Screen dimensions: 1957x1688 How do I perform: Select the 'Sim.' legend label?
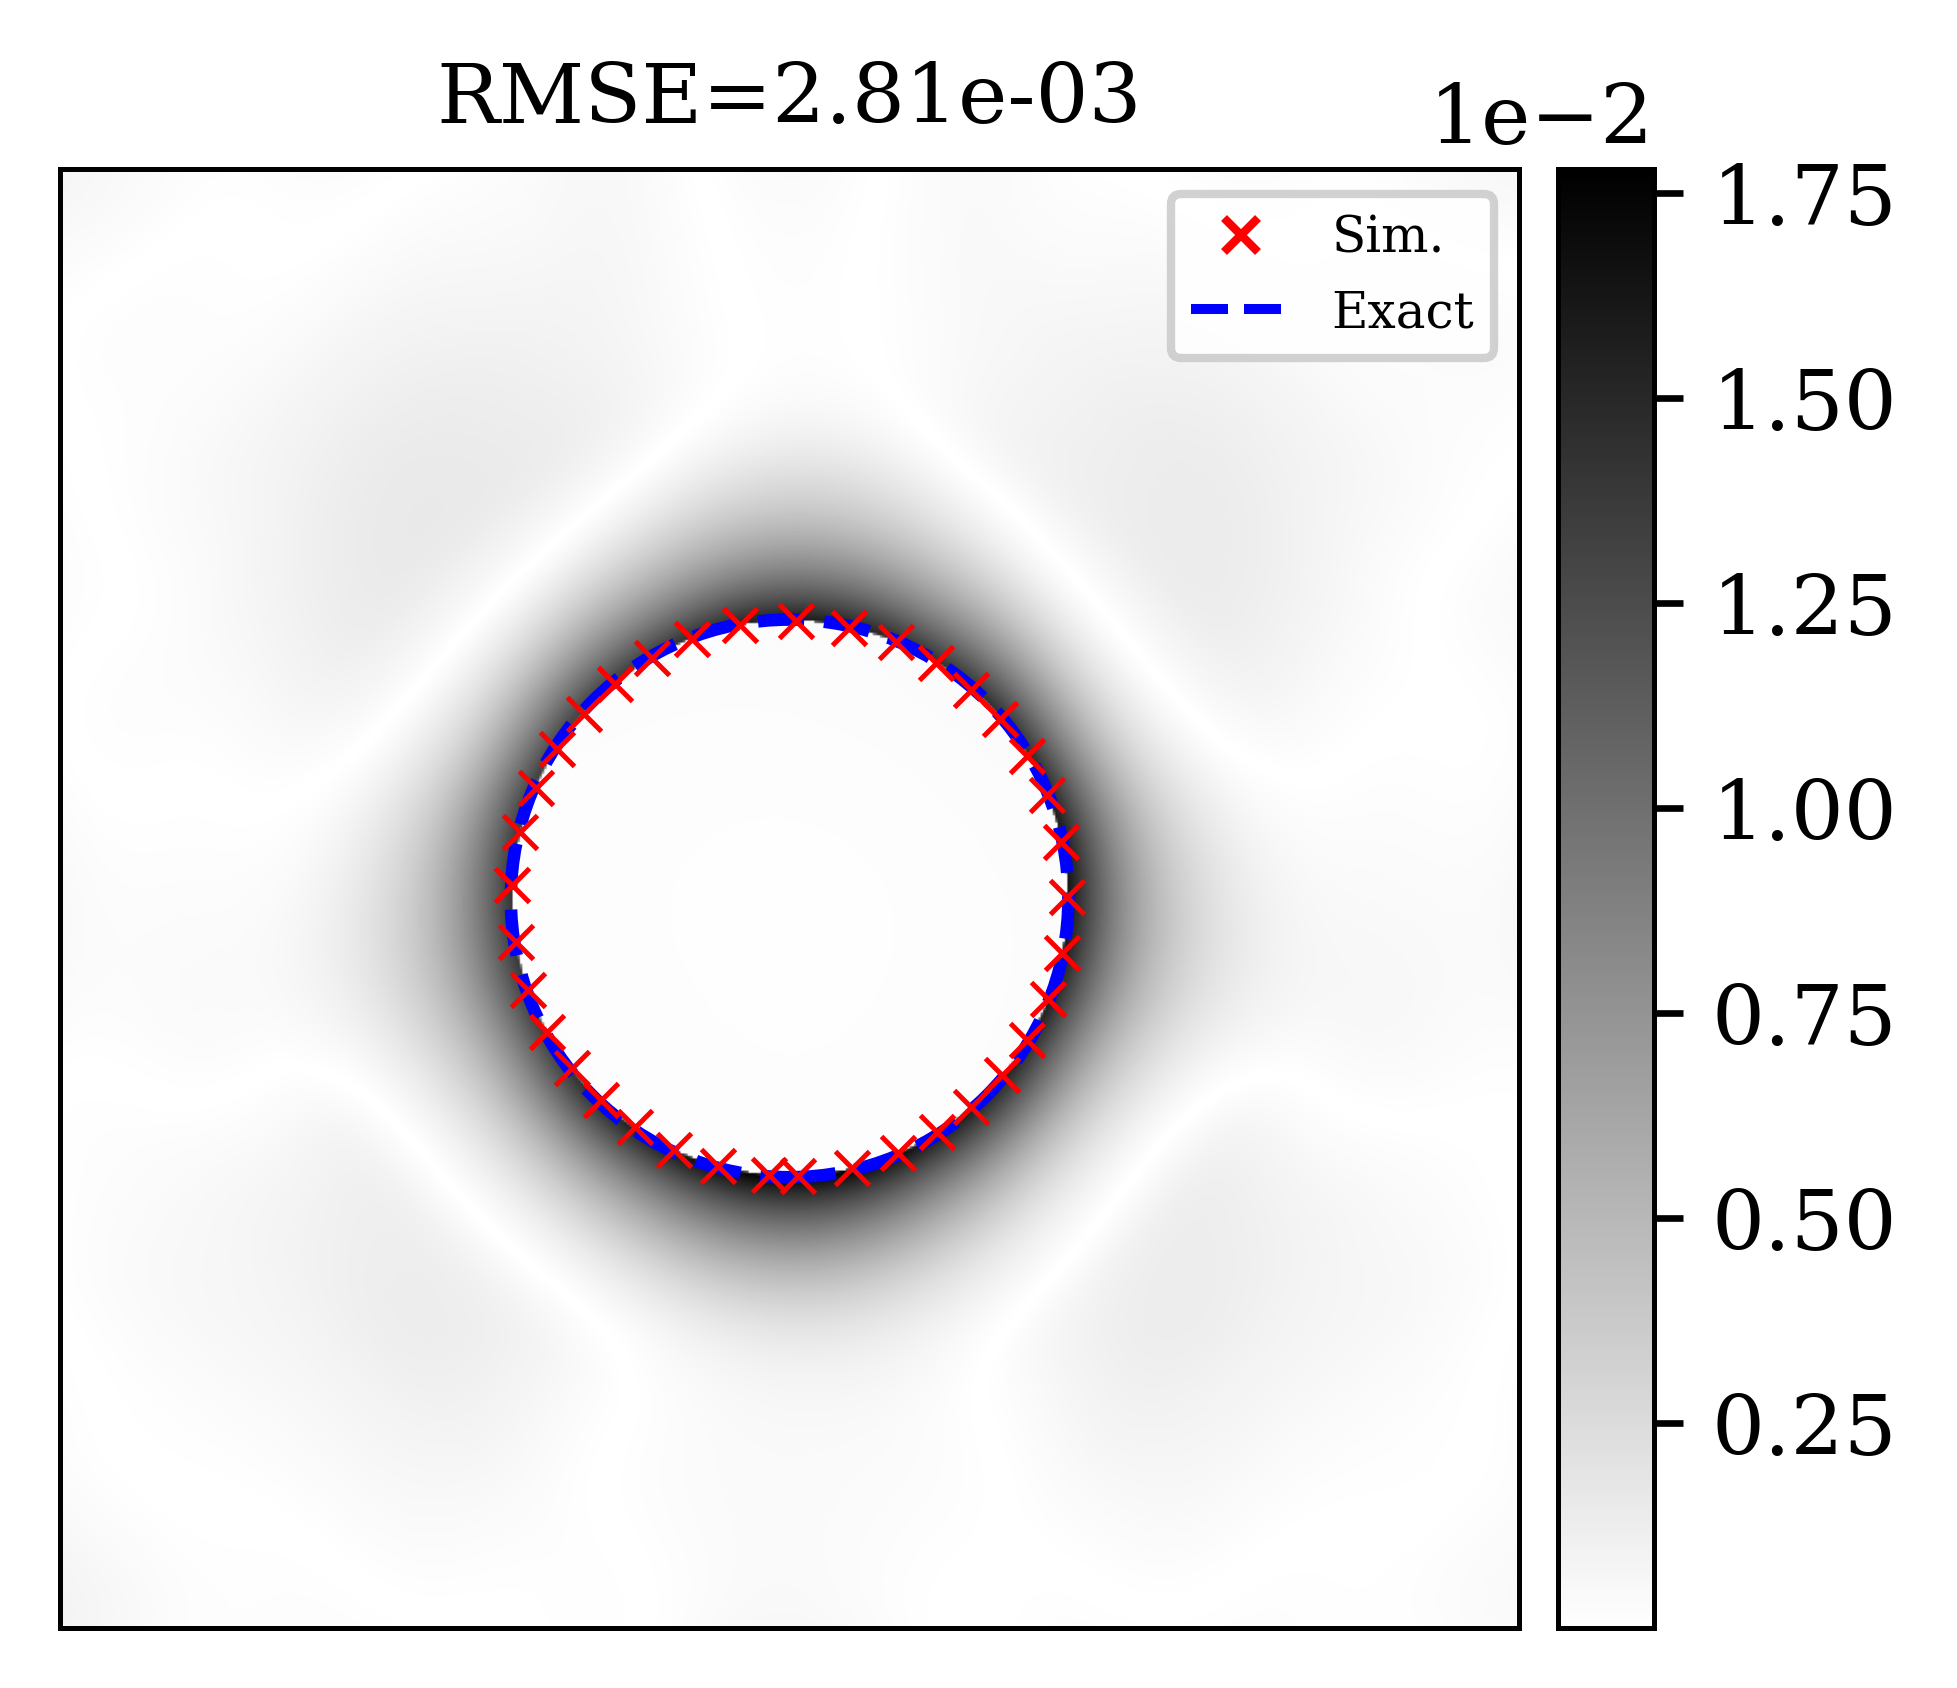1387,236
